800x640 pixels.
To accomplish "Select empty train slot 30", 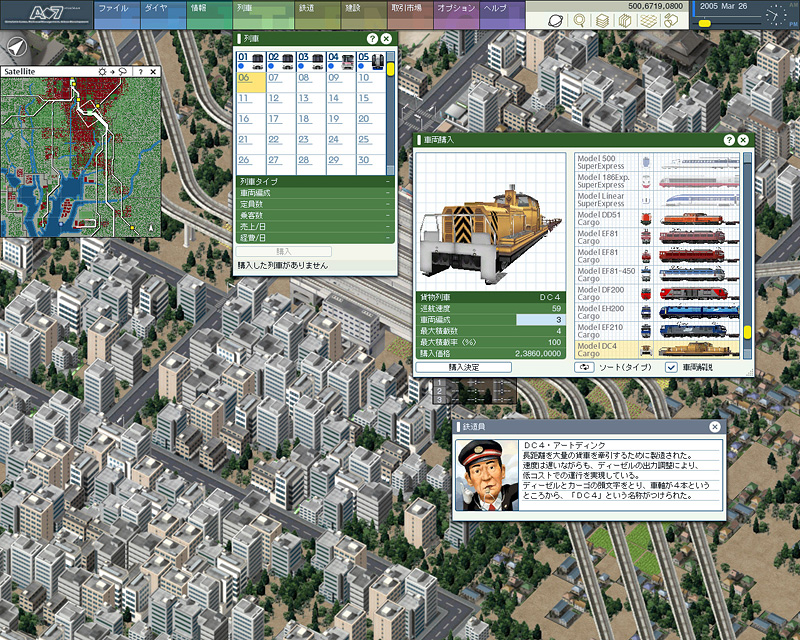I will click(371, 164).
